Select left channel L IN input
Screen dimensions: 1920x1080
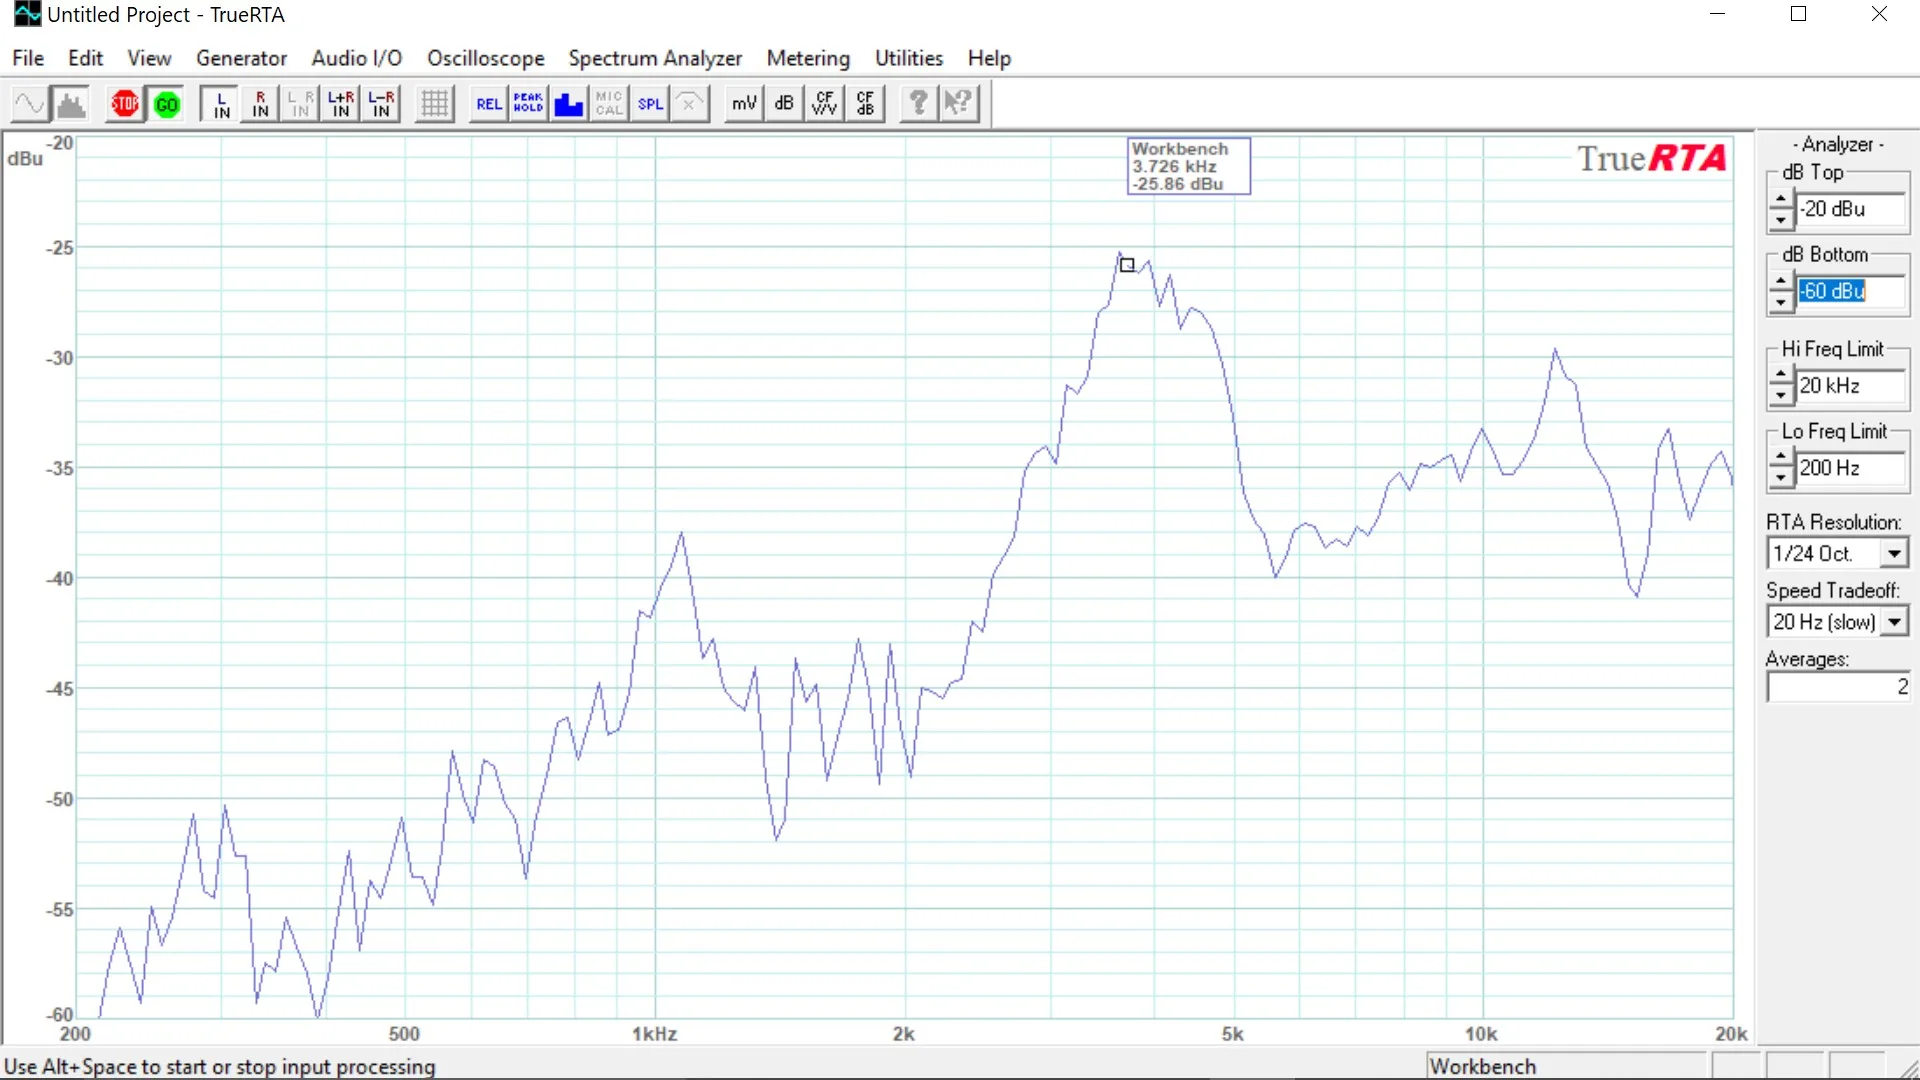pyautogui.click(x=221, y=103)
